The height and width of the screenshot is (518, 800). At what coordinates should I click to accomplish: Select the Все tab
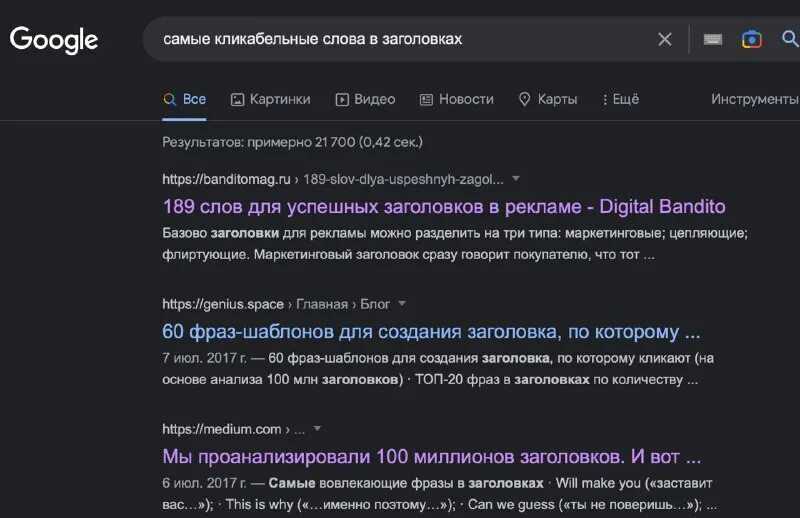coord(184,99)
